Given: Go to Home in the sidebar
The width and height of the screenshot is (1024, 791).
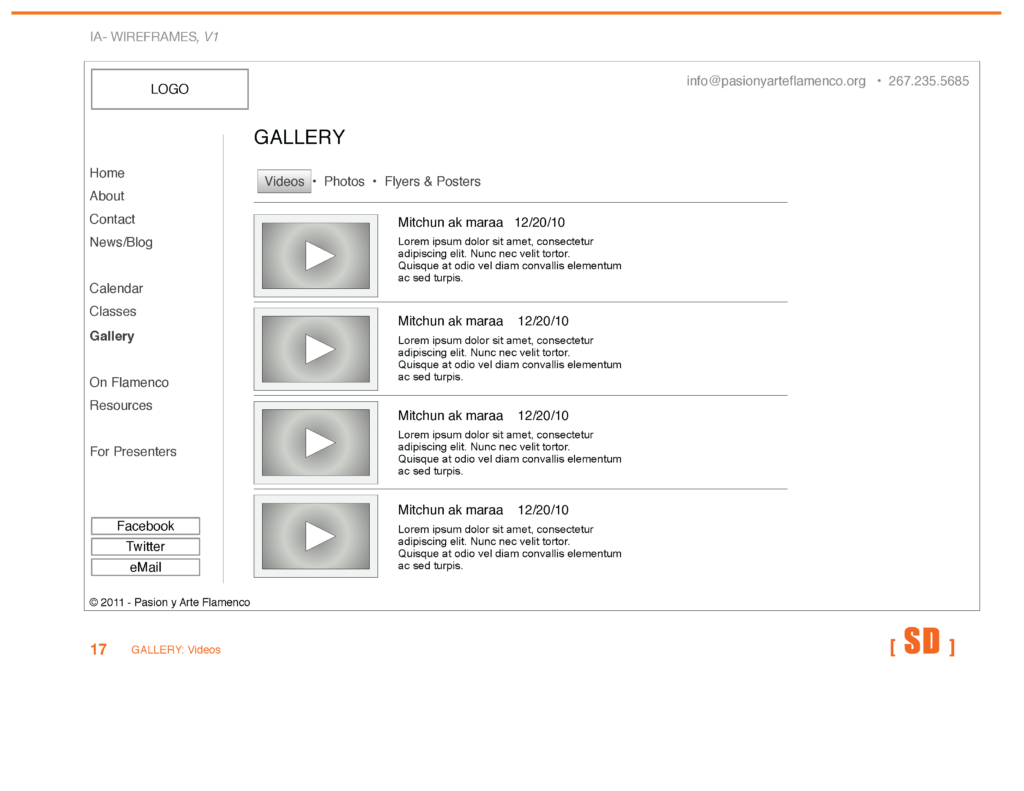Looking at the screenshot, I should (x=107, y=173).
